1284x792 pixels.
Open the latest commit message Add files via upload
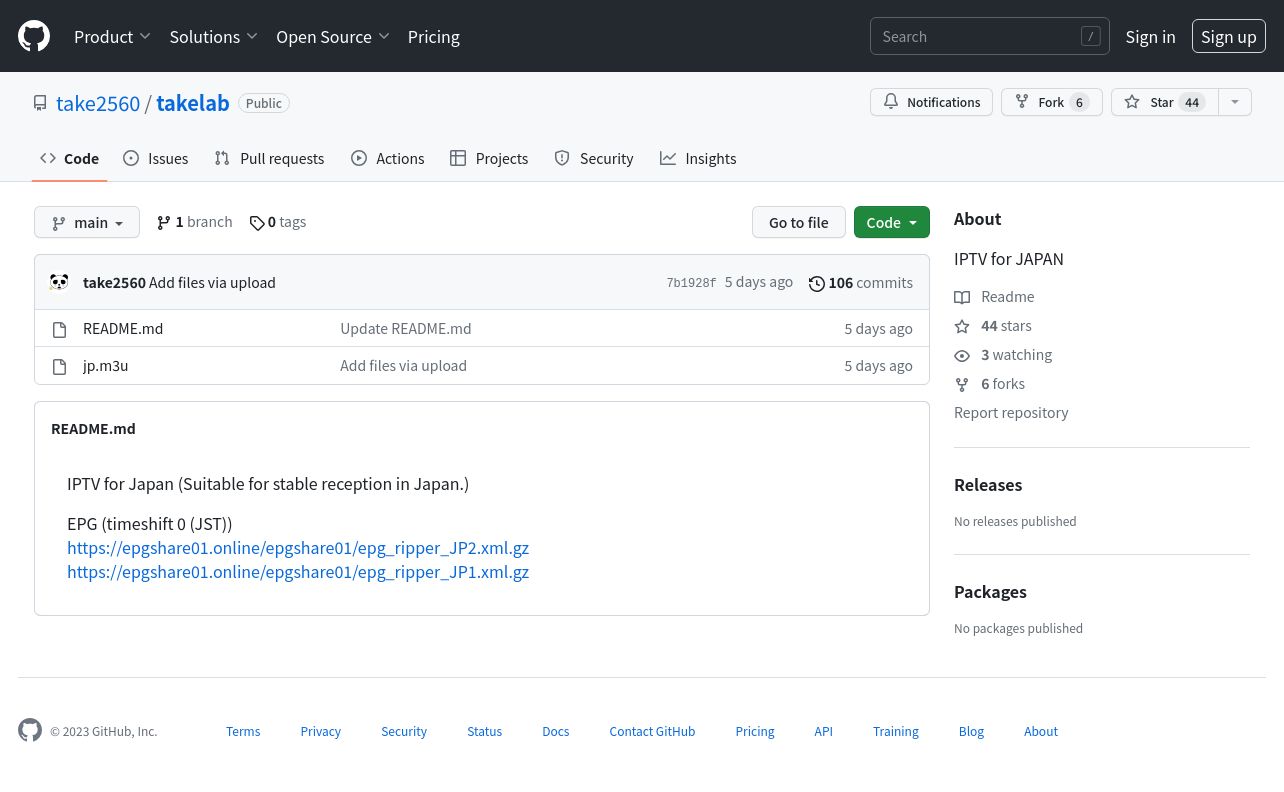[212, 283]
